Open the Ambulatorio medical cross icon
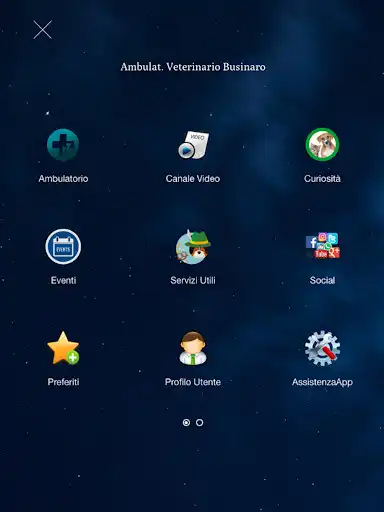 (63, 145)
